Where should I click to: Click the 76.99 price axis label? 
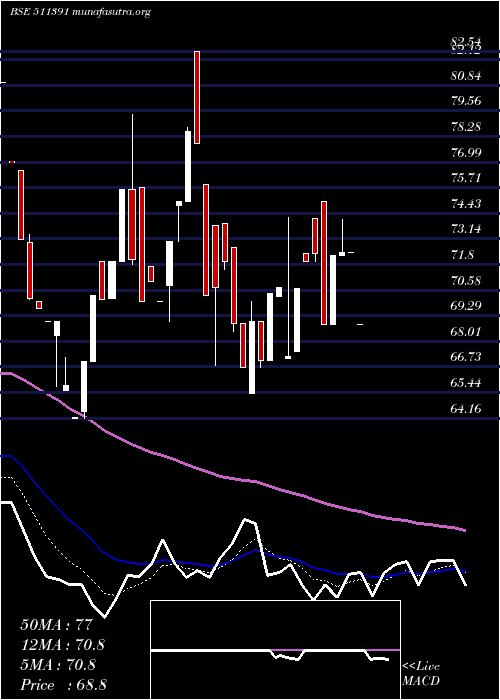point(466,153)
